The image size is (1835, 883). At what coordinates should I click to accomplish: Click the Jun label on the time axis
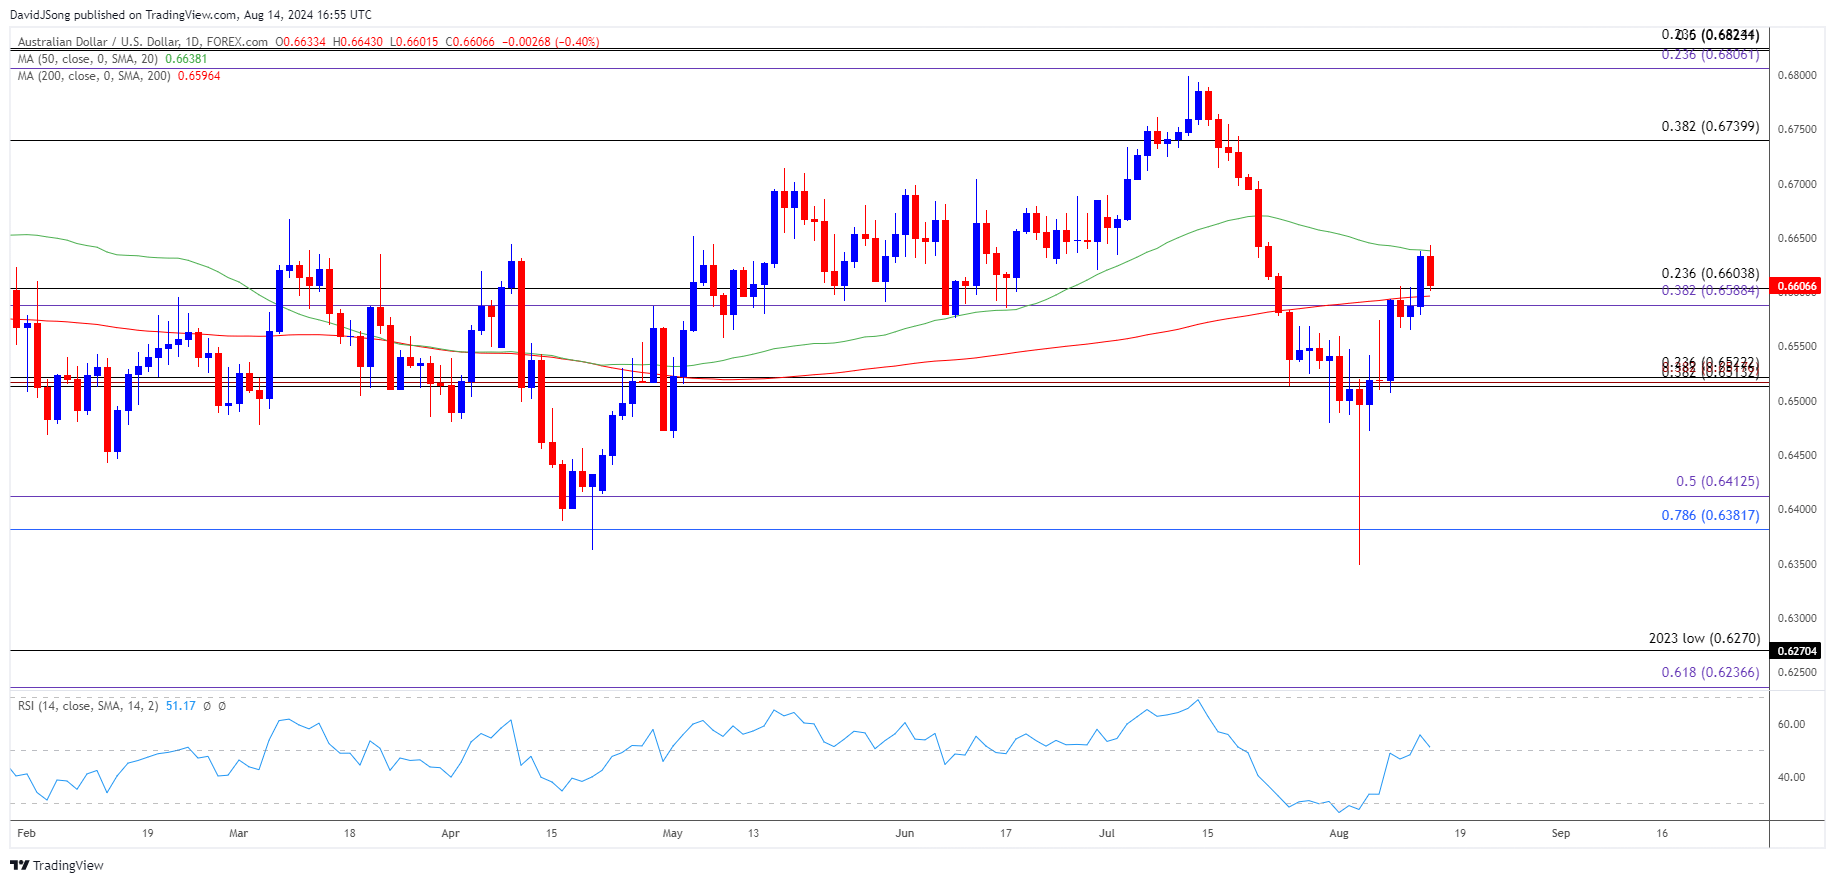905,833
